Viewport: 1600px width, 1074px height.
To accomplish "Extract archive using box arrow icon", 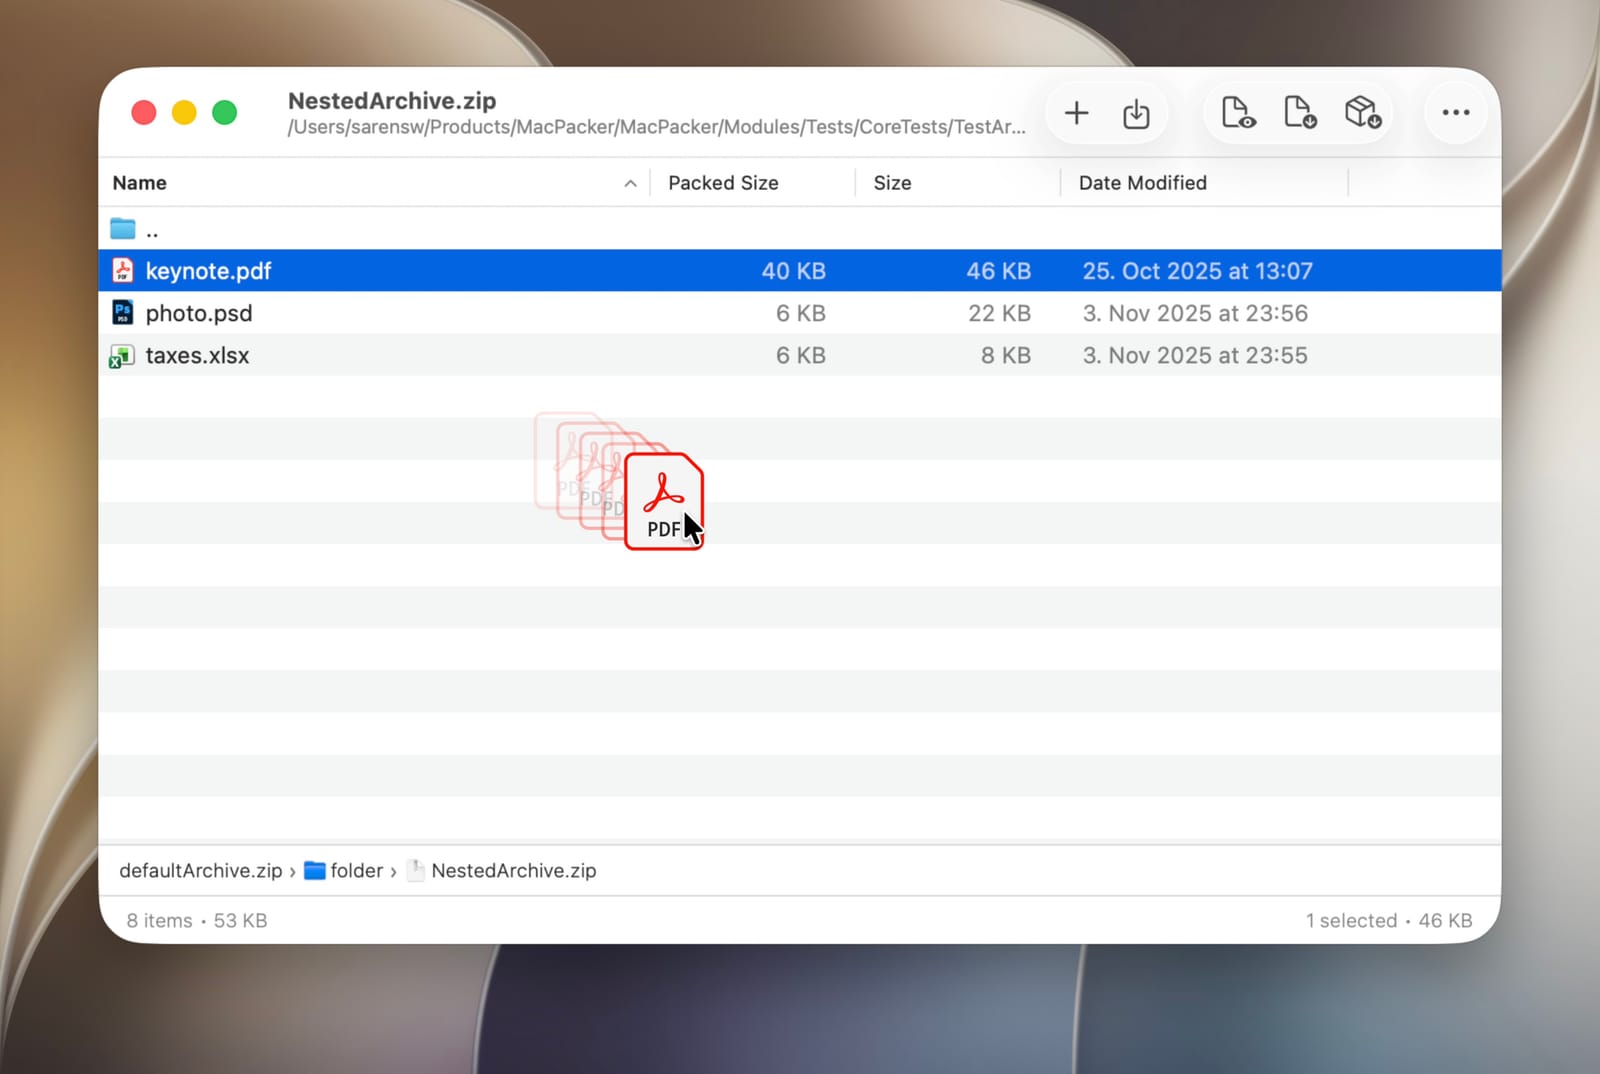I will (x=1363, y=112).
